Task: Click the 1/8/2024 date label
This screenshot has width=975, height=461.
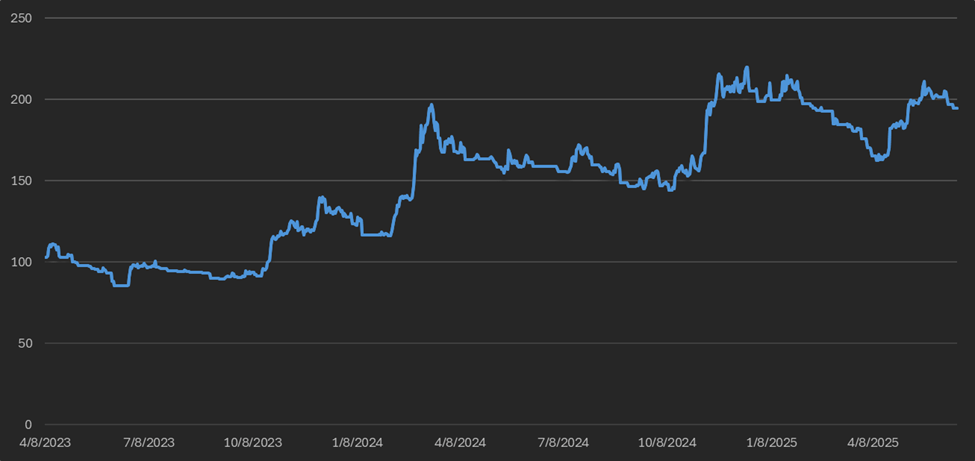Action: pyautogui.click(x=358, y=443)
